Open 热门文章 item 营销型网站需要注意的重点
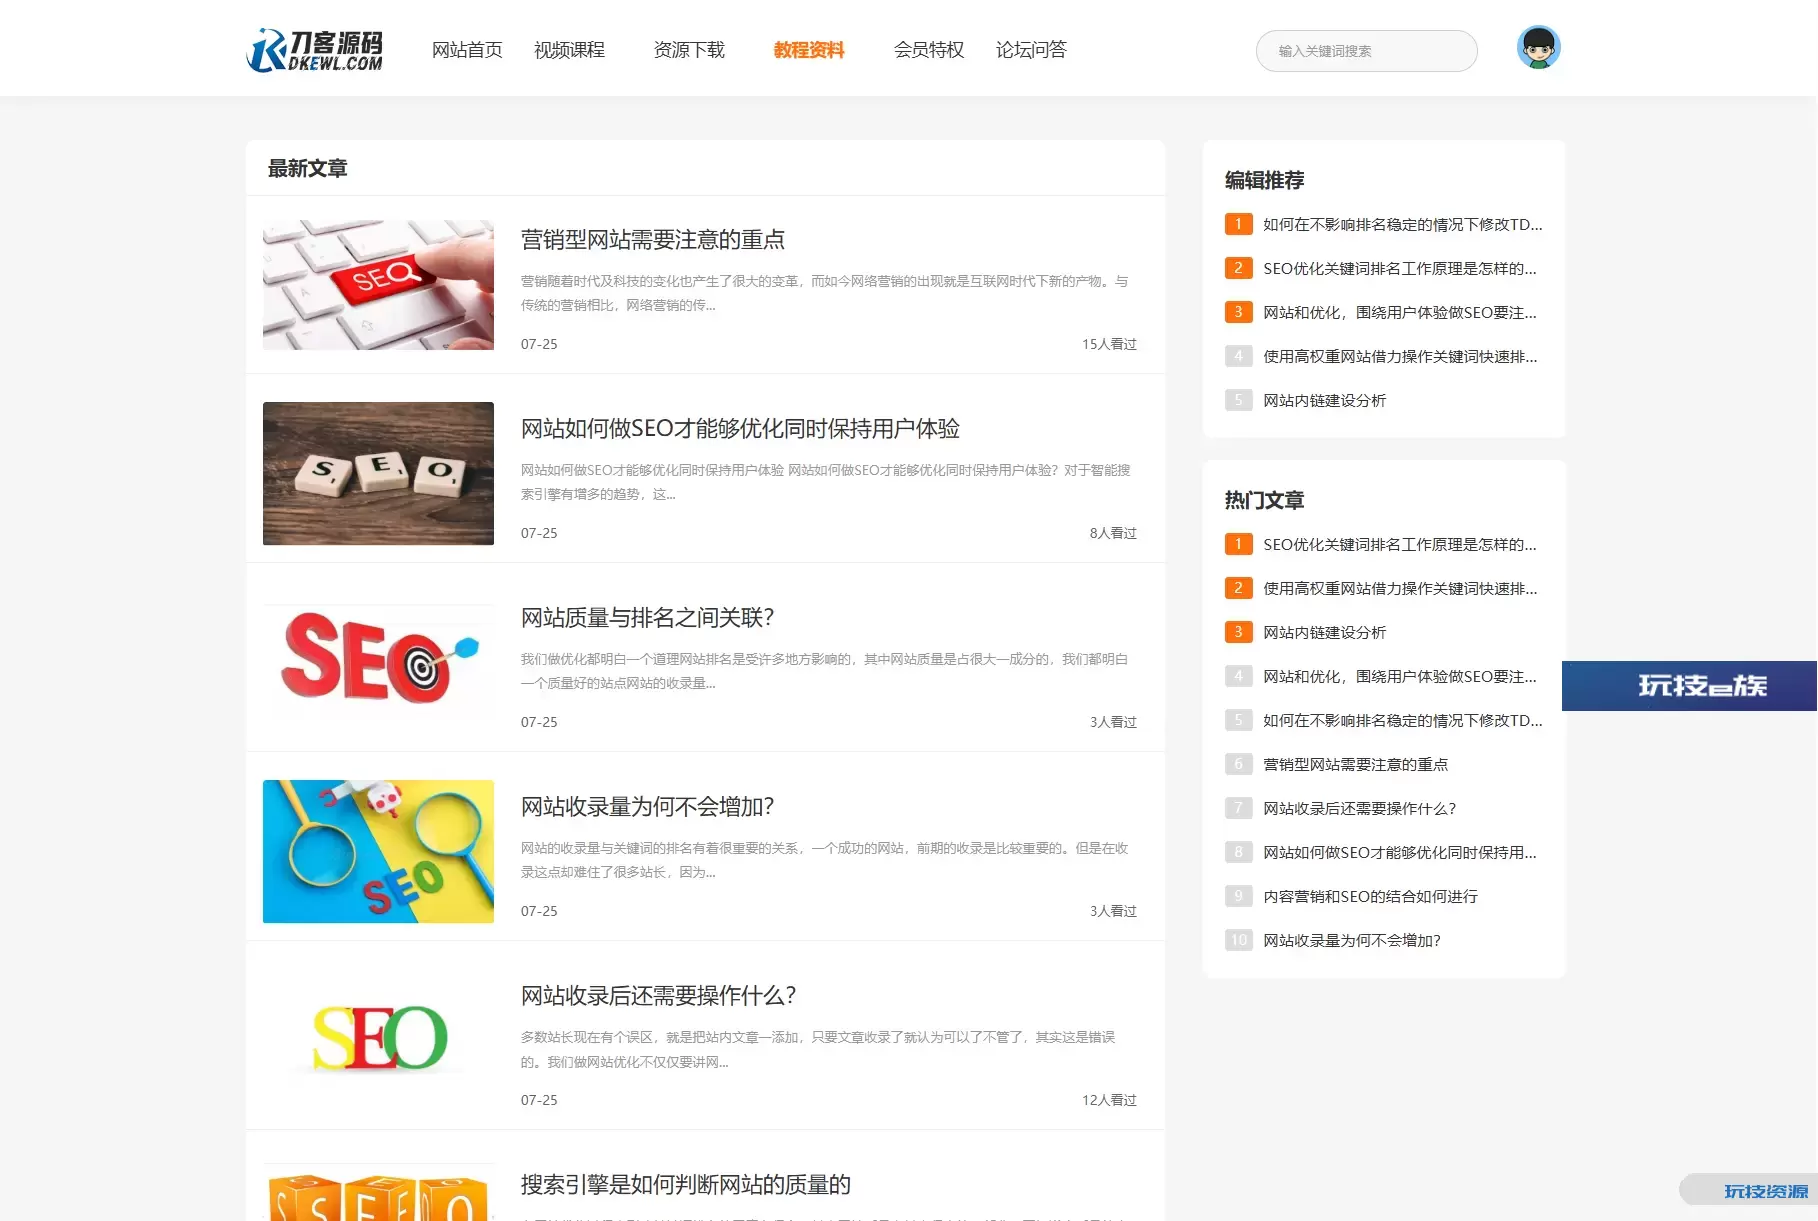 pyautogui.click(x=1355, y=764)
